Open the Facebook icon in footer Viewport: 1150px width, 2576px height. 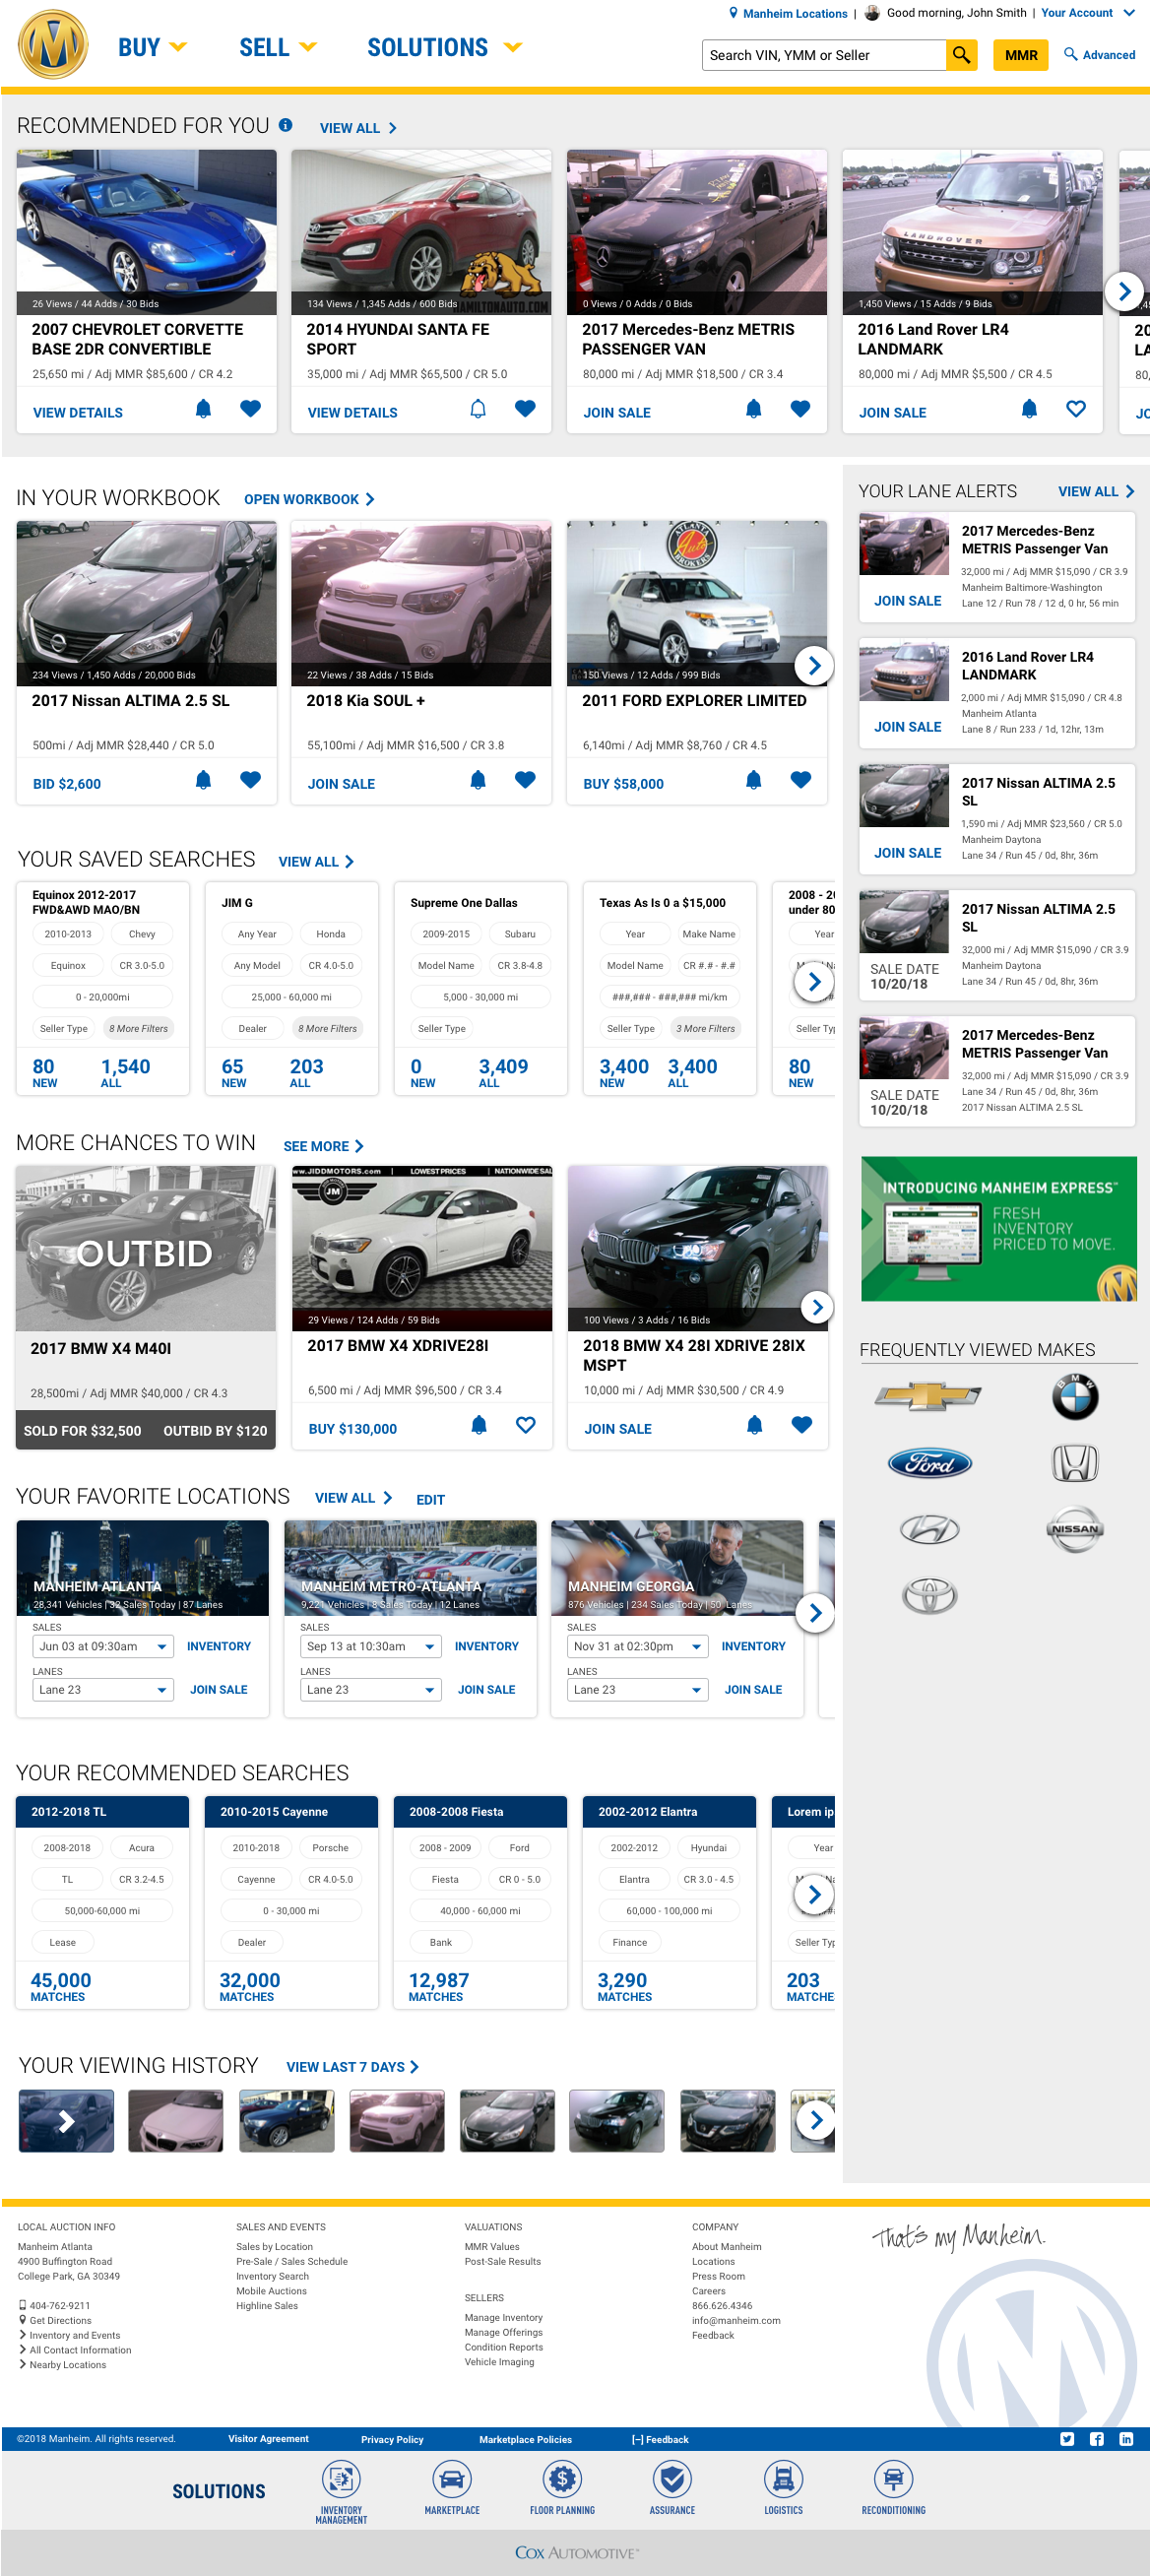1097,2439
